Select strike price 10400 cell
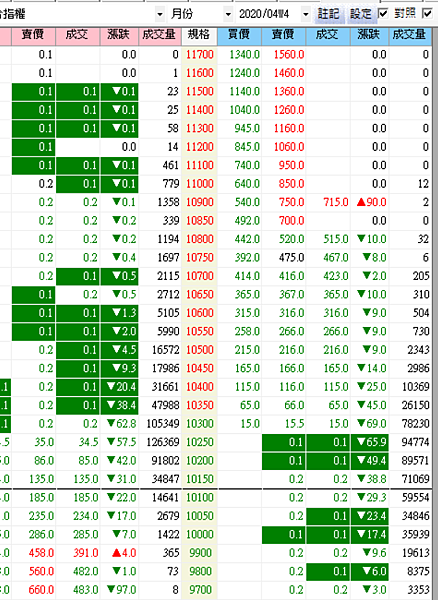The height and width of the screenshot is (600, 438). click(x=199, y=387)
